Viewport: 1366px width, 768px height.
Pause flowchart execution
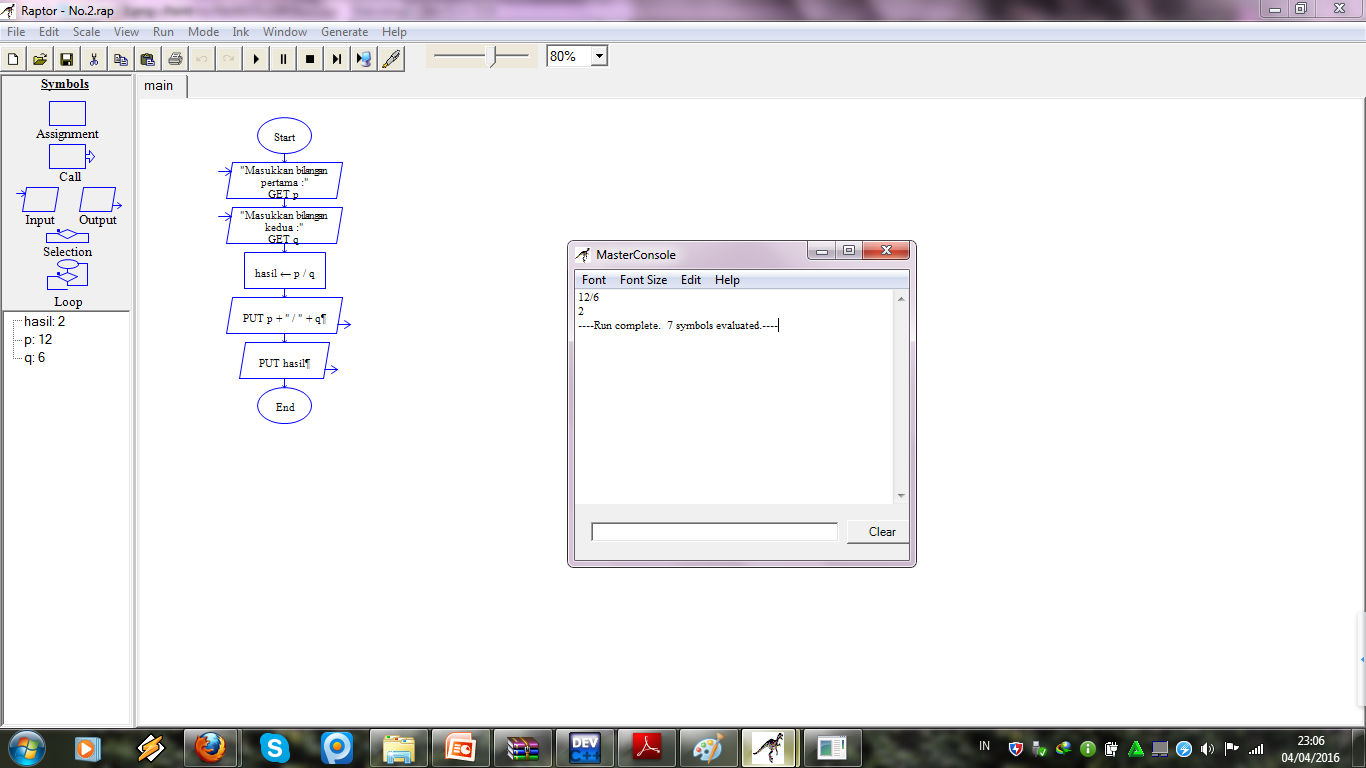point(283,59)
